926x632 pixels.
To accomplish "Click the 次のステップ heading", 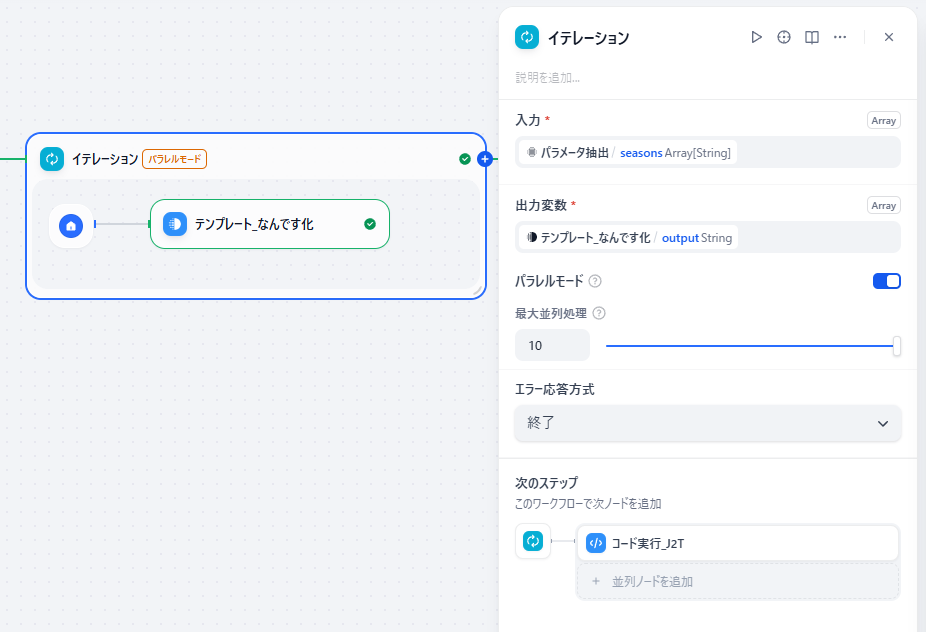I will [x=546, y=483].
